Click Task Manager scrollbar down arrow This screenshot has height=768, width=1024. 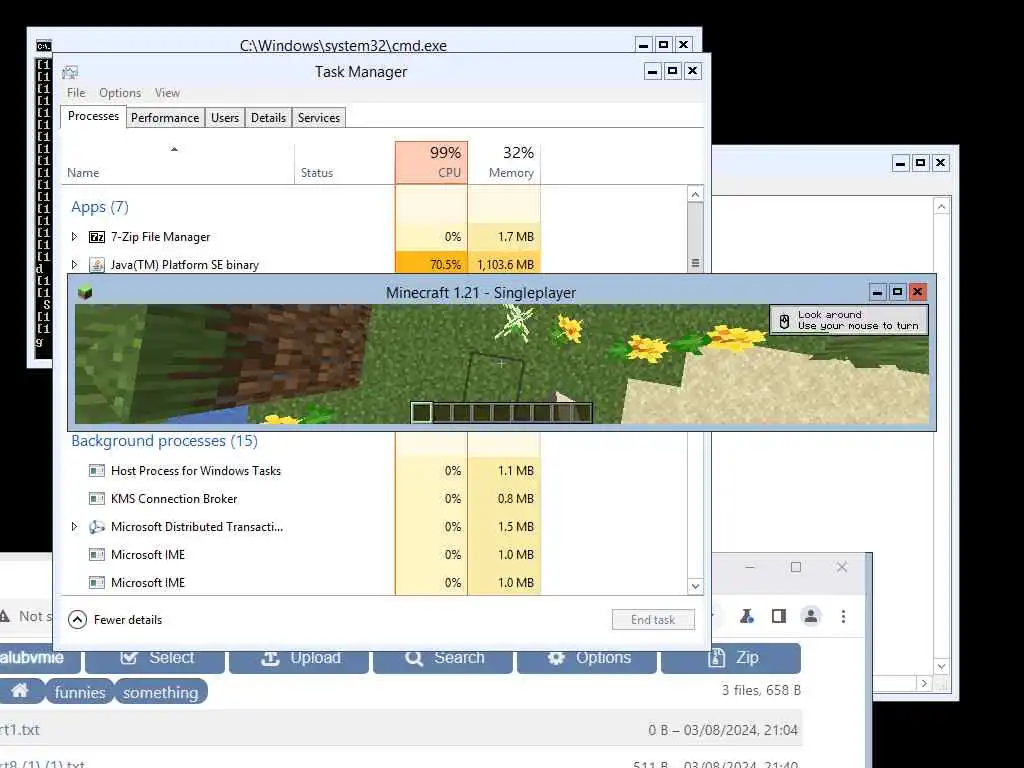coord(696,586)
